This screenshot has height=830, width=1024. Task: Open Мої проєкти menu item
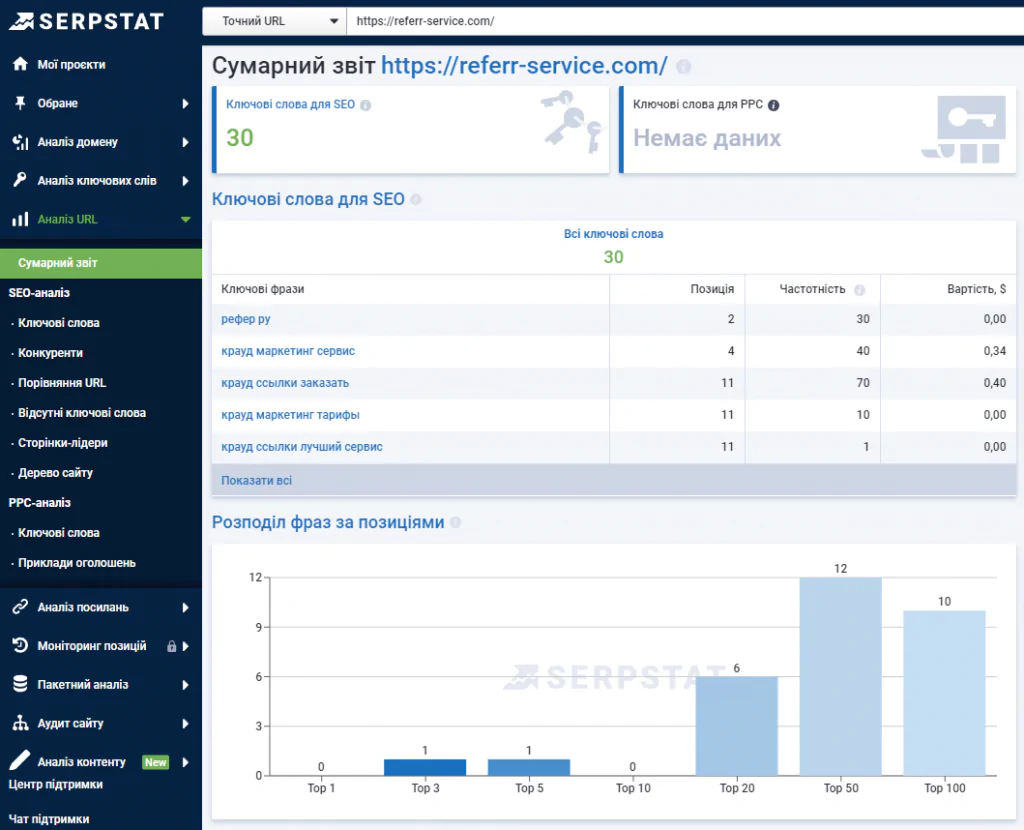[71, 64]
